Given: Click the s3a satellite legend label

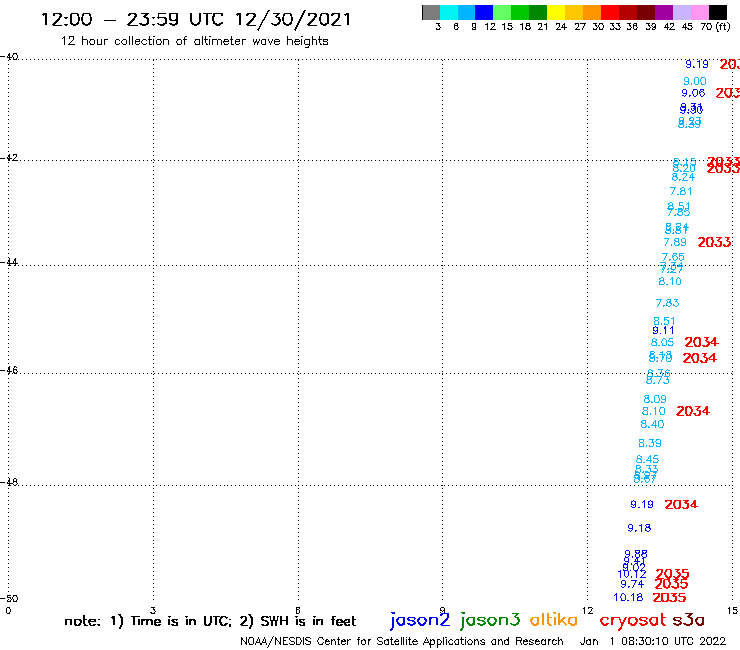Looking at the screenshot, I should point(689,620).
